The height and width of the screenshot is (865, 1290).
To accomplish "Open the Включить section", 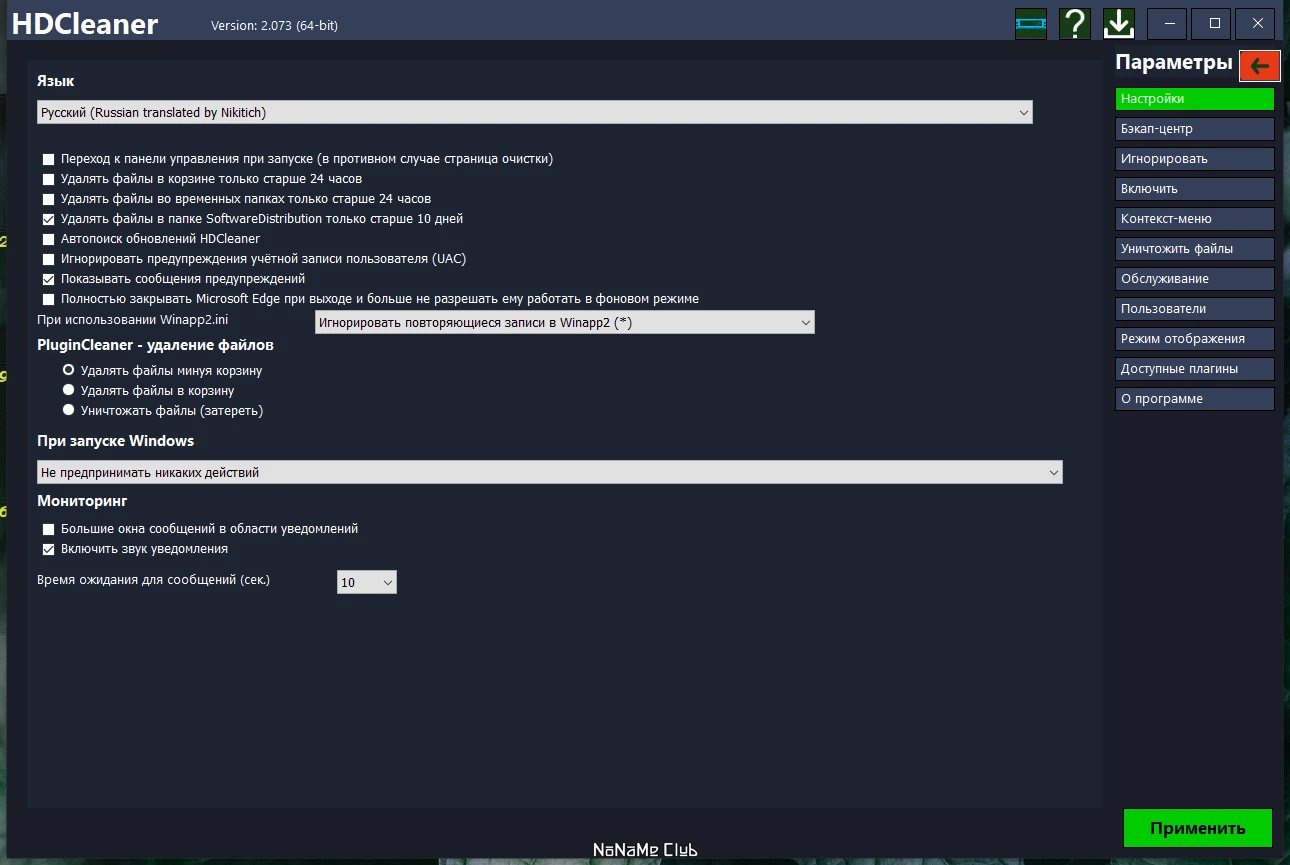I will coord(1195,189).
